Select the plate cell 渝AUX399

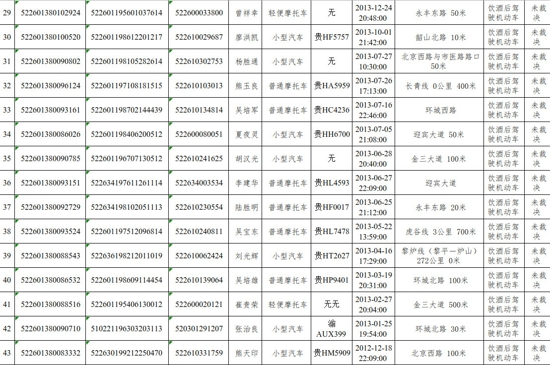331,329
